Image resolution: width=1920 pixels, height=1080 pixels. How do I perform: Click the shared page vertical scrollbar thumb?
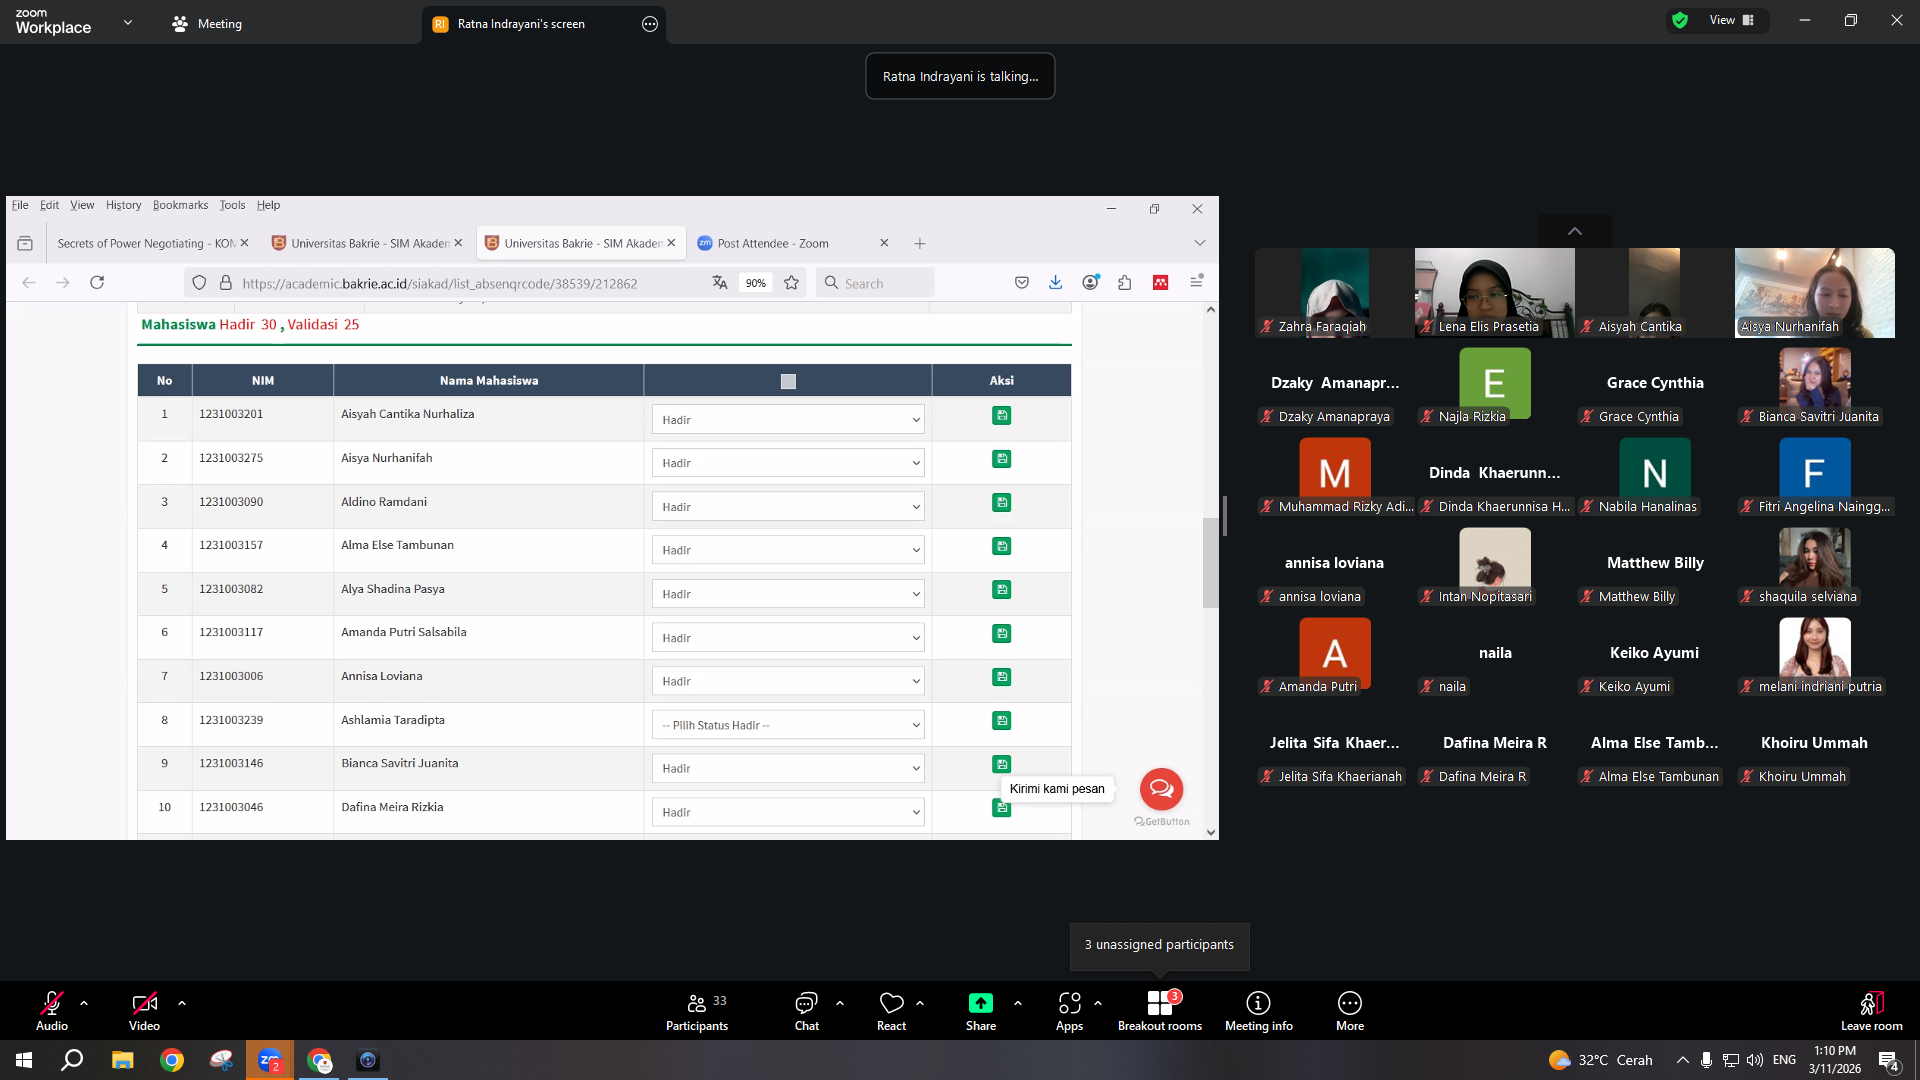1210,562
